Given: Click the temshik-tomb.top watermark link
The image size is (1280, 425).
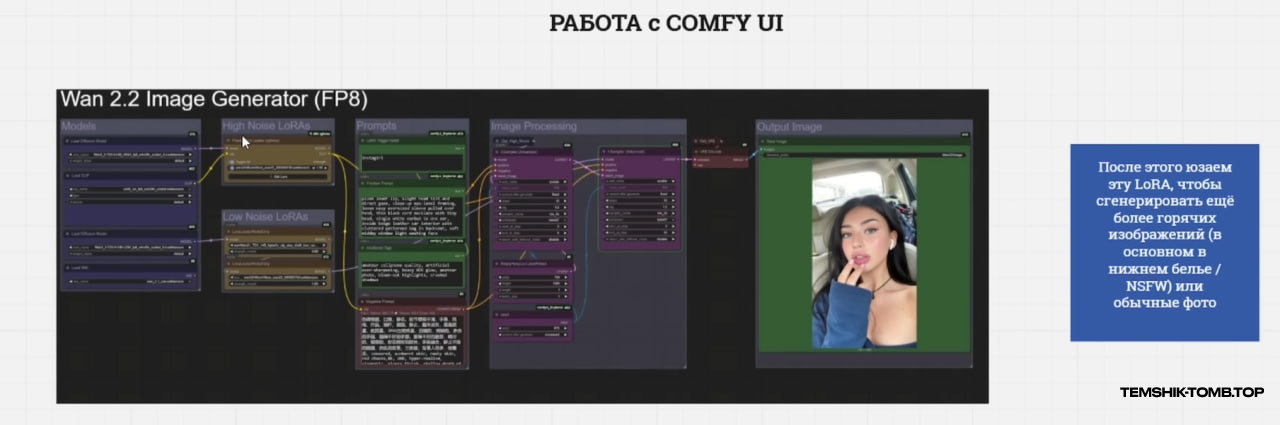Looking at the screenshot, I should click(x=1191, y=392).
